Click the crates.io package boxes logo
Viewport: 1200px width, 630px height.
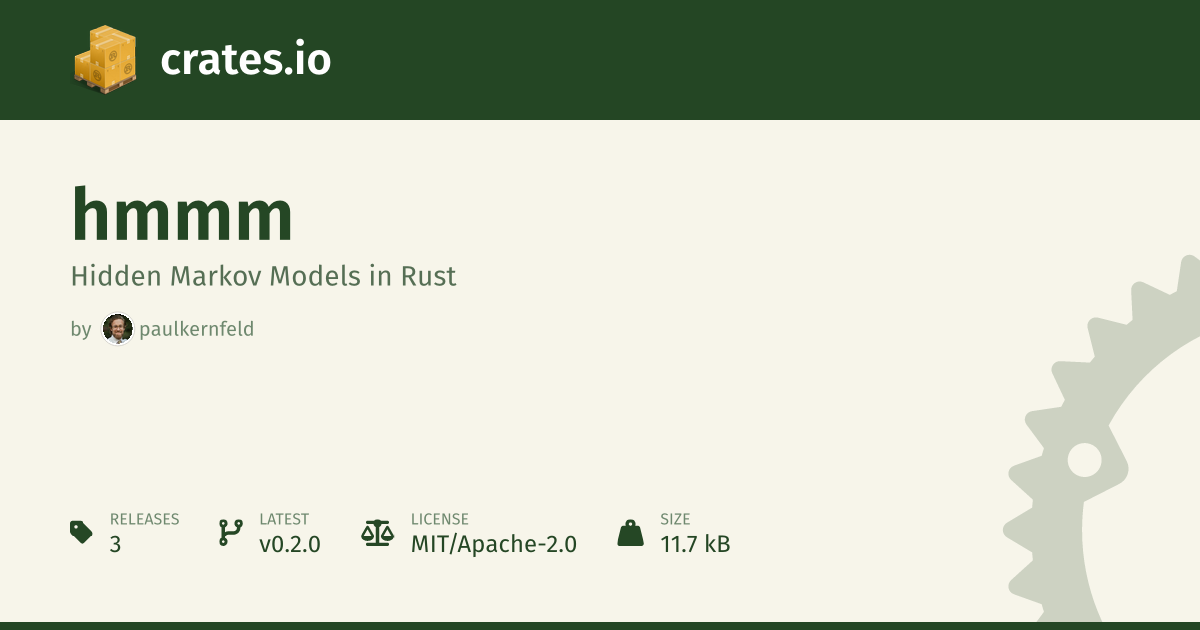coord(104,59)
